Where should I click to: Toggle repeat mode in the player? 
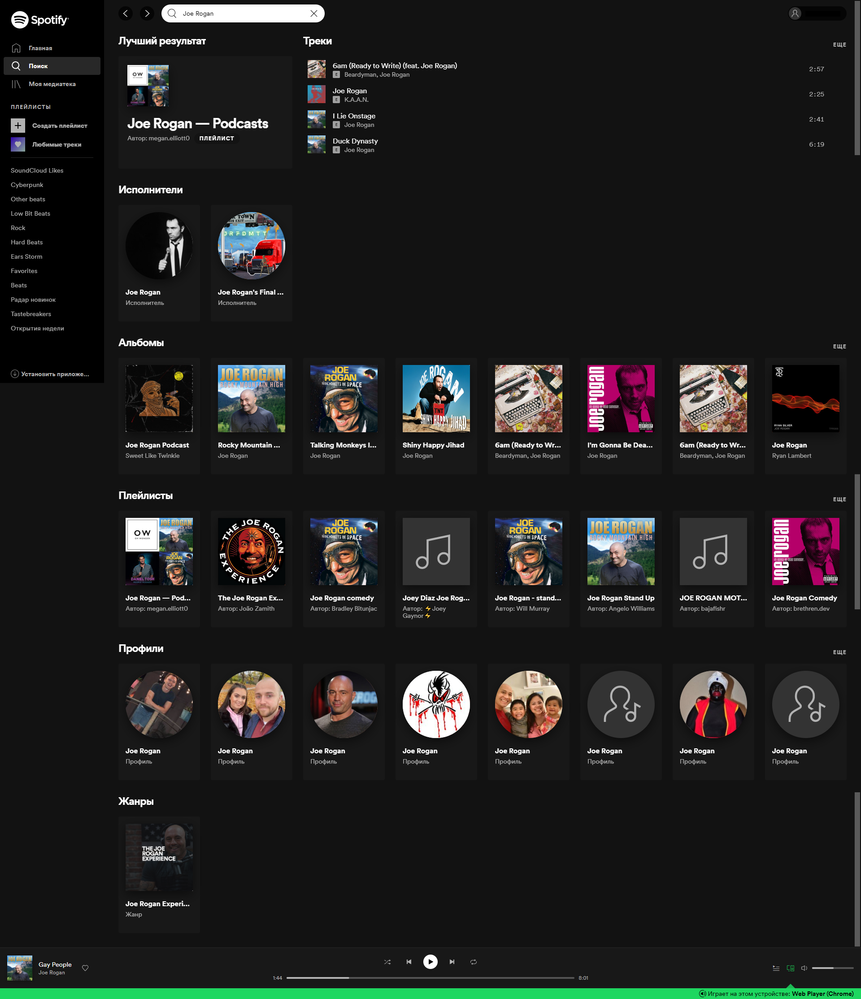(474, 962)
